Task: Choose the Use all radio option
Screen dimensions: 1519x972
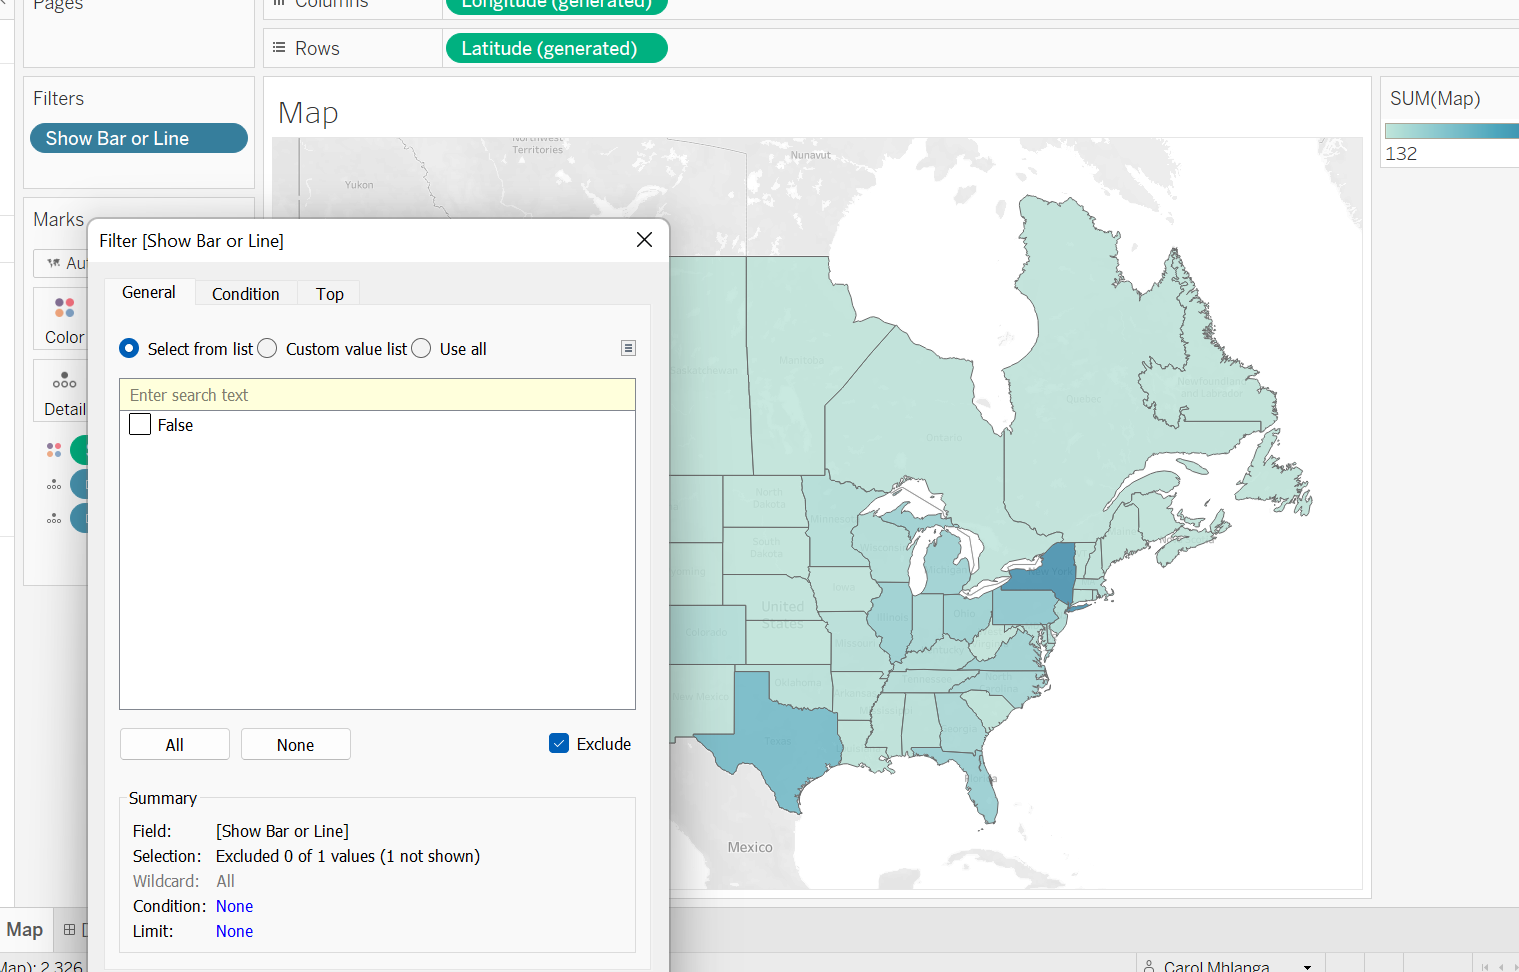Action: (x=421, y=349)
